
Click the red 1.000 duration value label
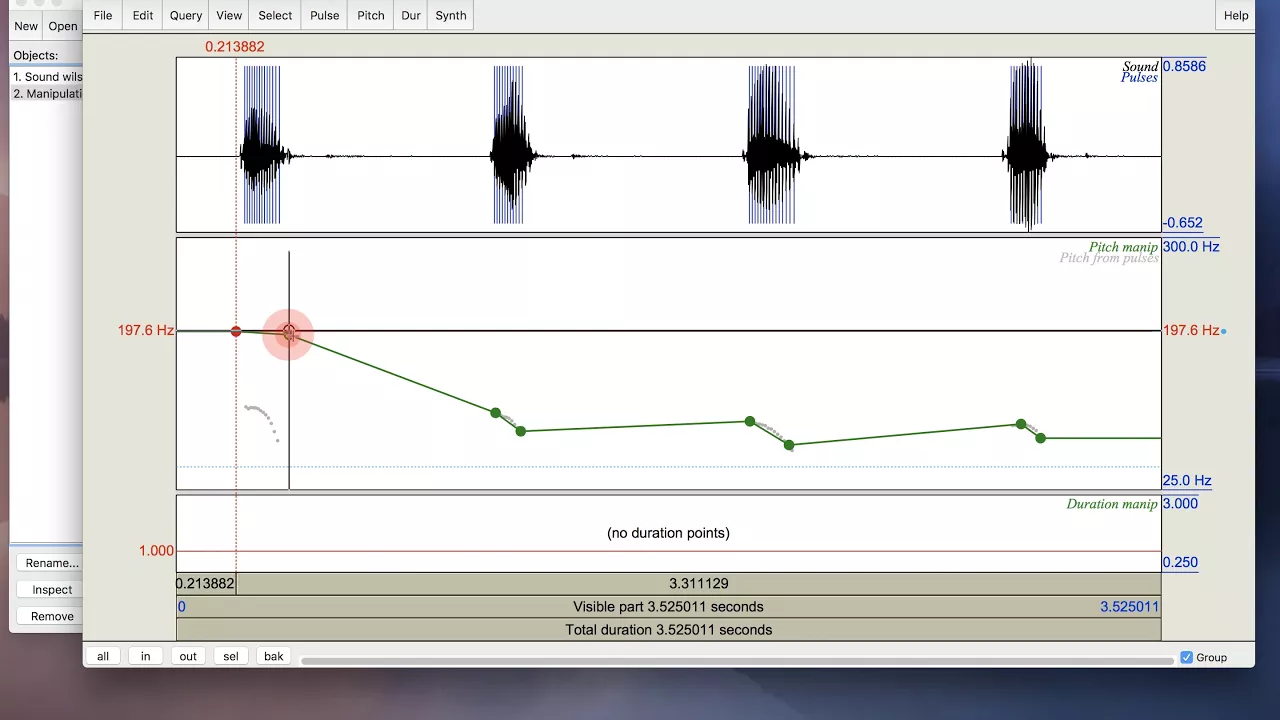pyautogui.click(x=156, y=551)
